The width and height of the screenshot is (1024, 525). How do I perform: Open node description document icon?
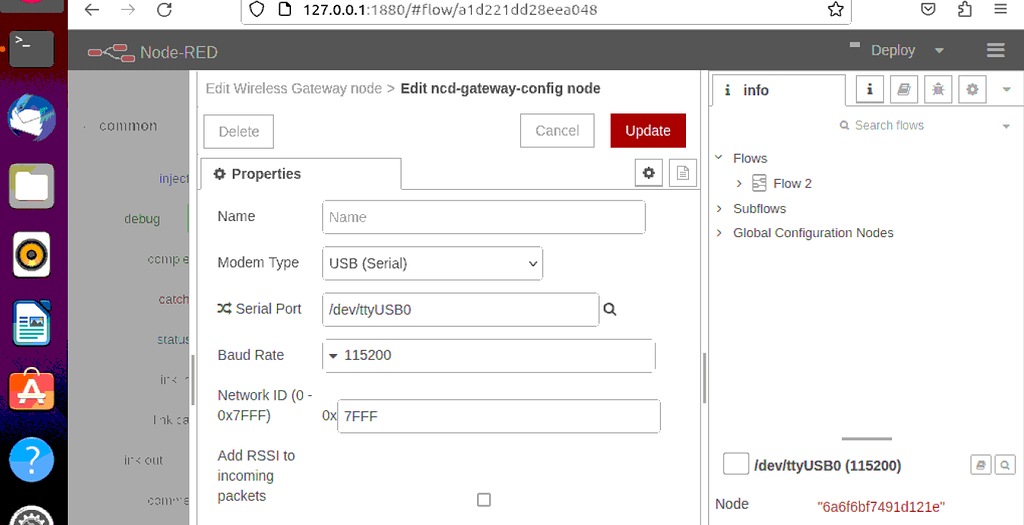682,173
